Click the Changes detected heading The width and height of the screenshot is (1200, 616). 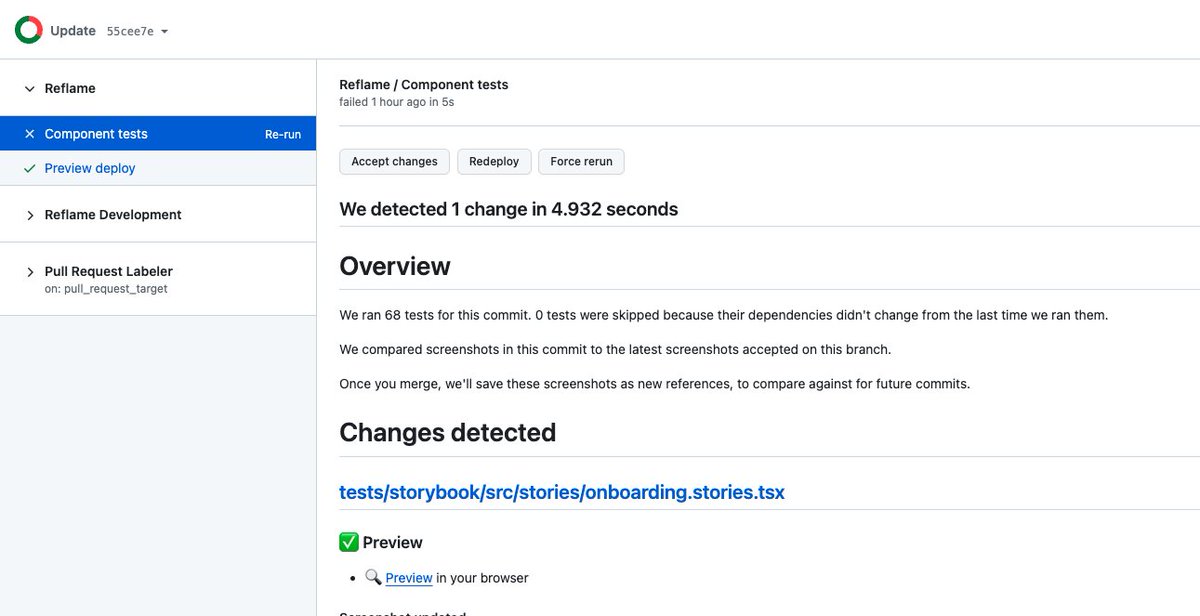pyautogui.click(x=447, y=432)
